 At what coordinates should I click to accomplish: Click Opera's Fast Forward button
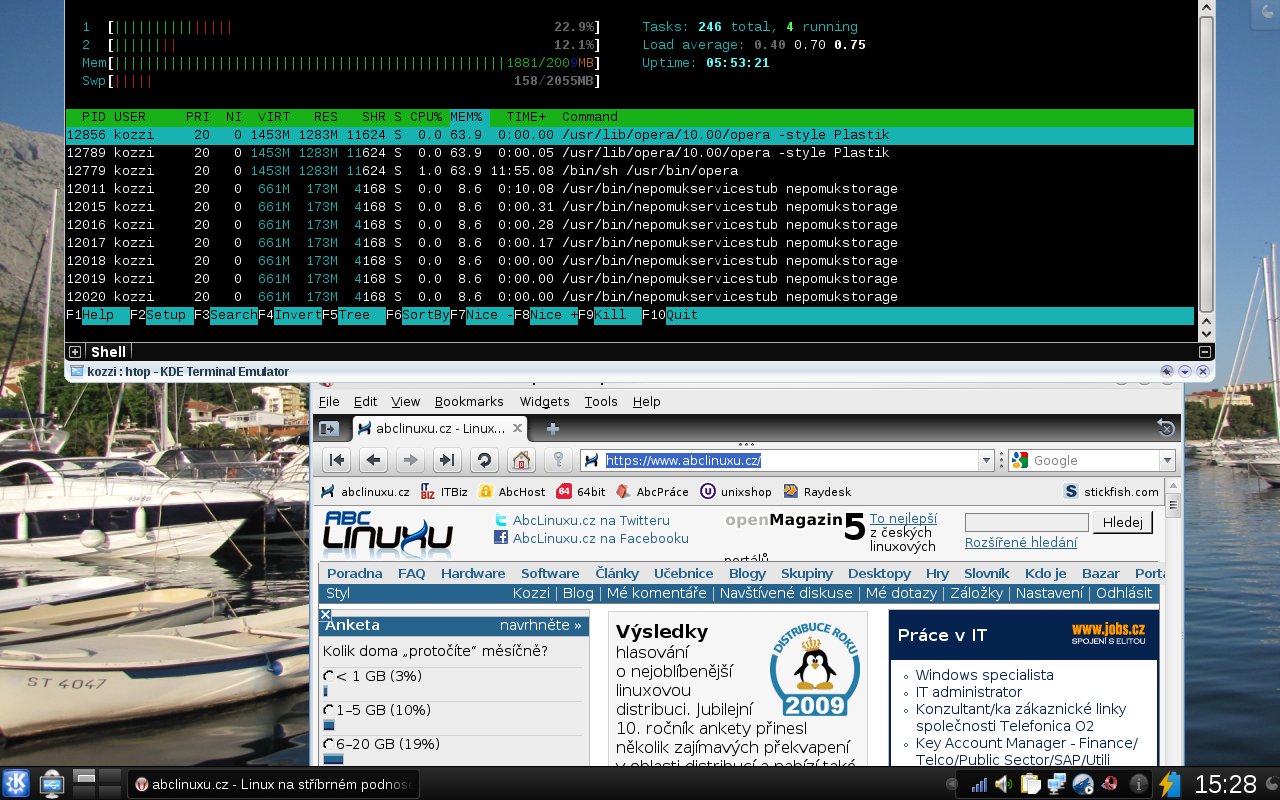point(446,460)
